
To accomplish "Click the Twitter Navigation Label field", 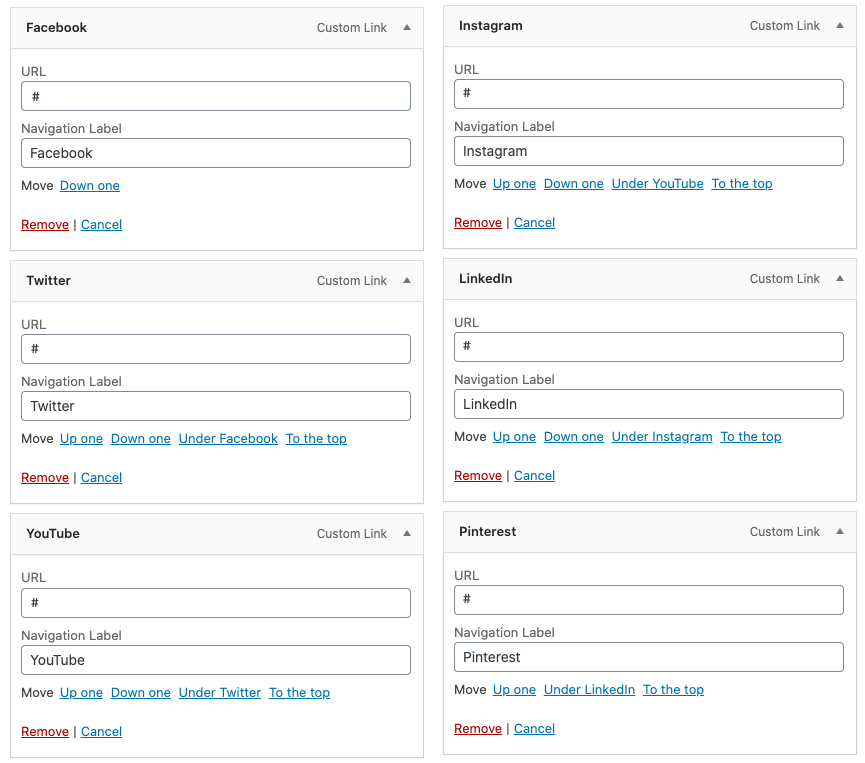I will pos(216,406).
